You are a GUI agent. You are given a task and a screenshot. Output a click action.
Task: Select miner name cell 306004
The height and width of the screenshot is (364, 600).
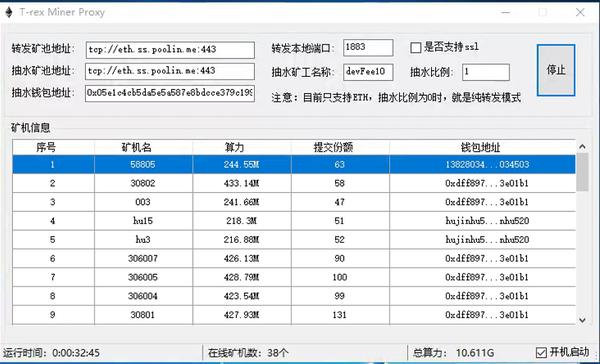tap(143, 296)
